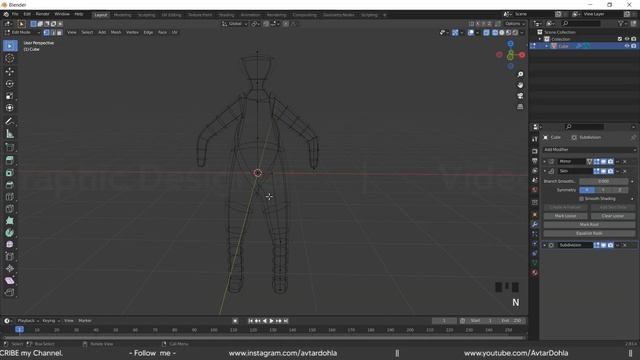Expand the Subdivision modifier panel
The width and height of the screenshot is (640, 360).
click(x=544, y=245)
